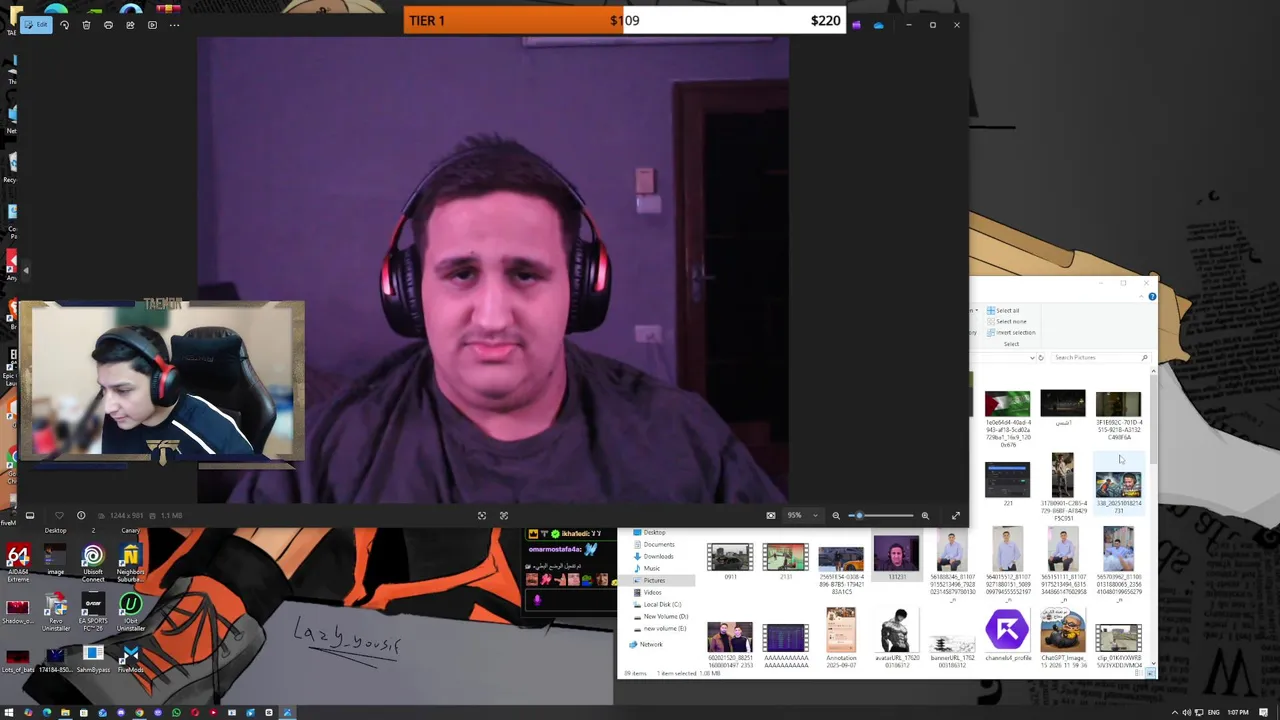Click fit-to-window icon in Photos bottom bar
Image resolution: width=1280 pixels, height=720 pixels.
click(481, 515)
